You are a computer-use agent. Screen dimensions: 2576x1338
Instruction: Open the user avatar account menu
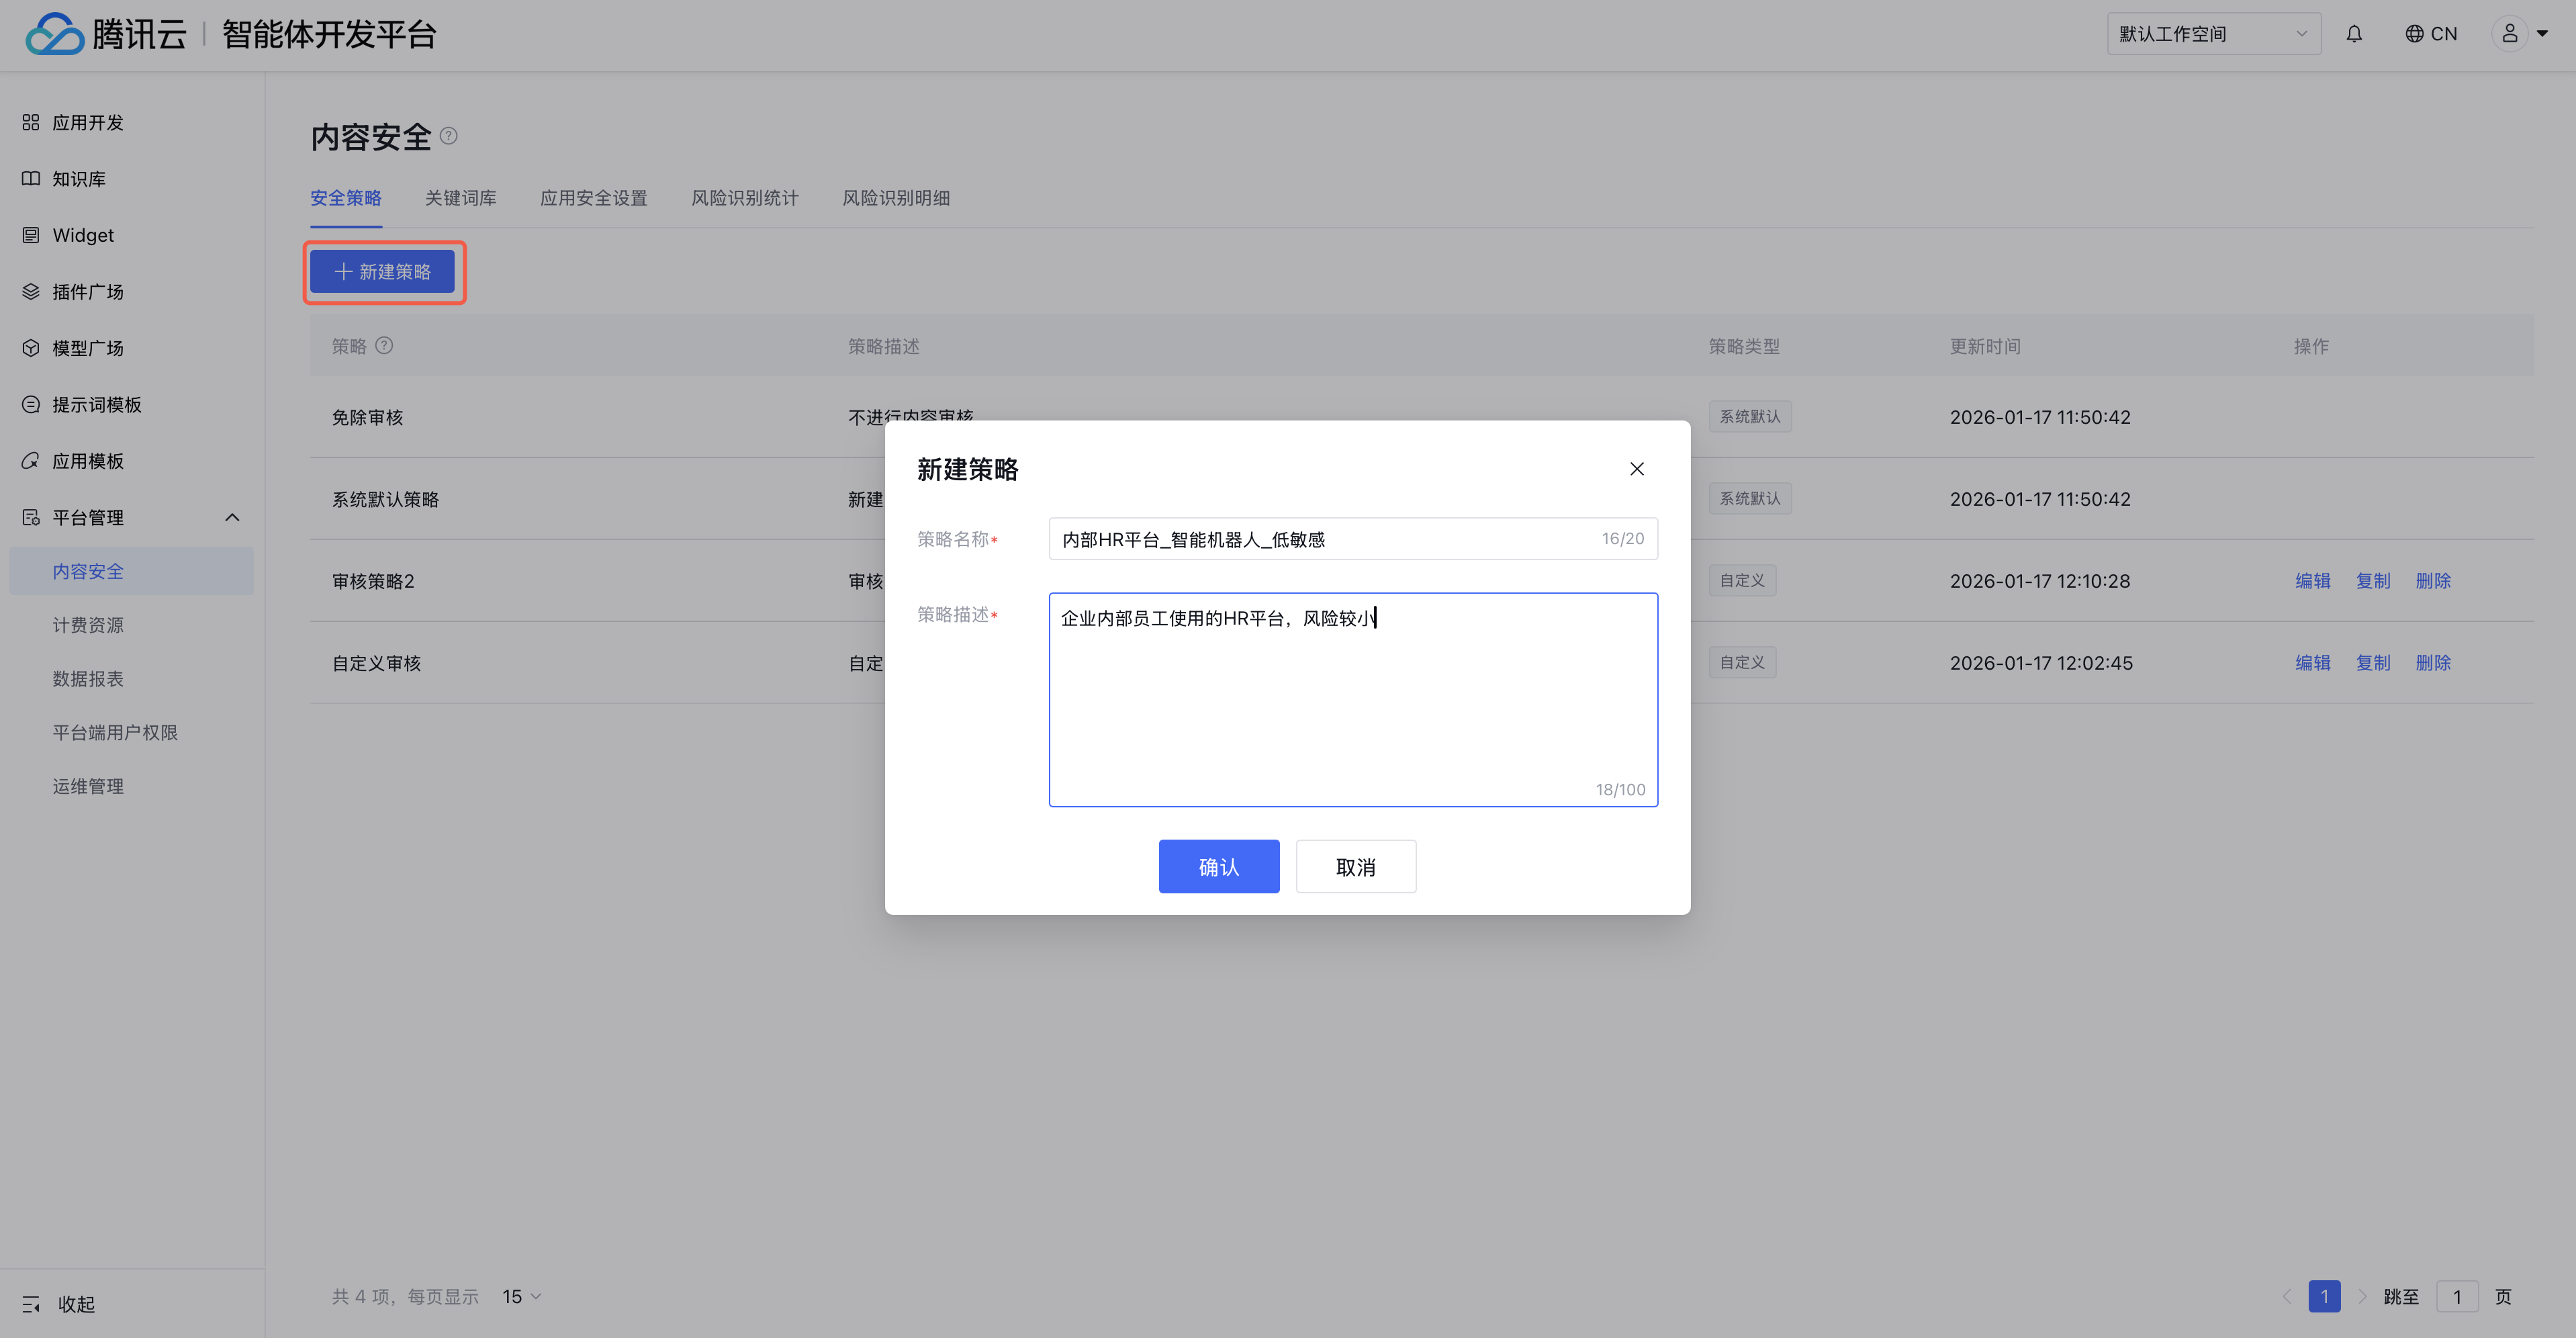point(2510,34)
